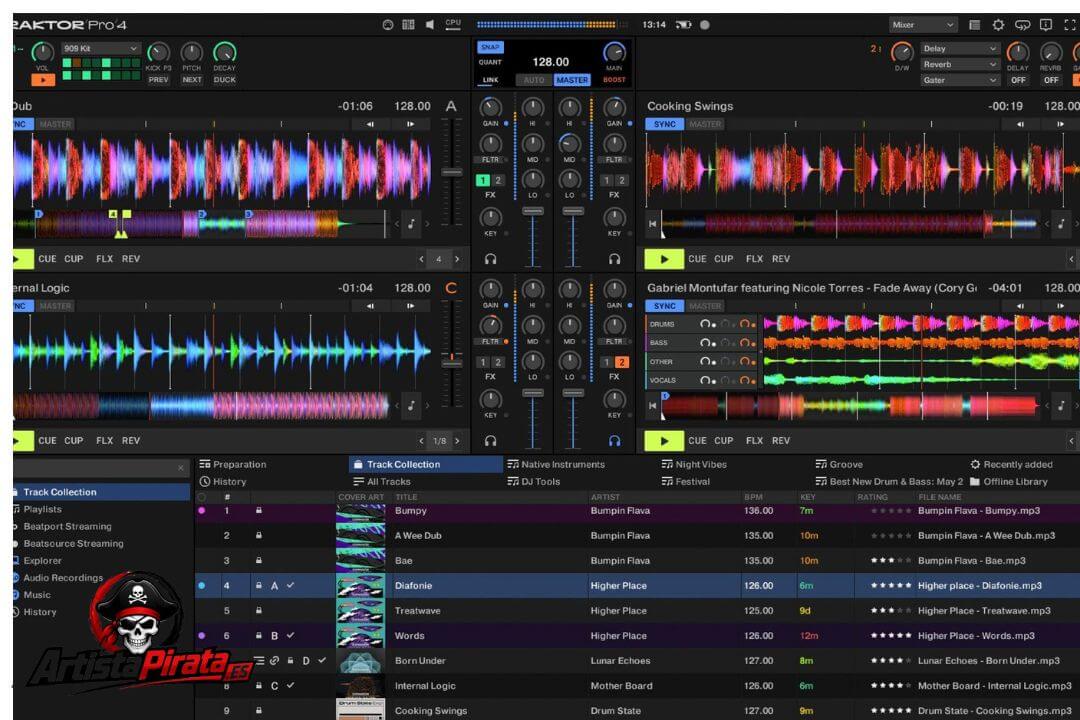
Task: Decrease loop size arrow beside 1/8
Action: 421,441
